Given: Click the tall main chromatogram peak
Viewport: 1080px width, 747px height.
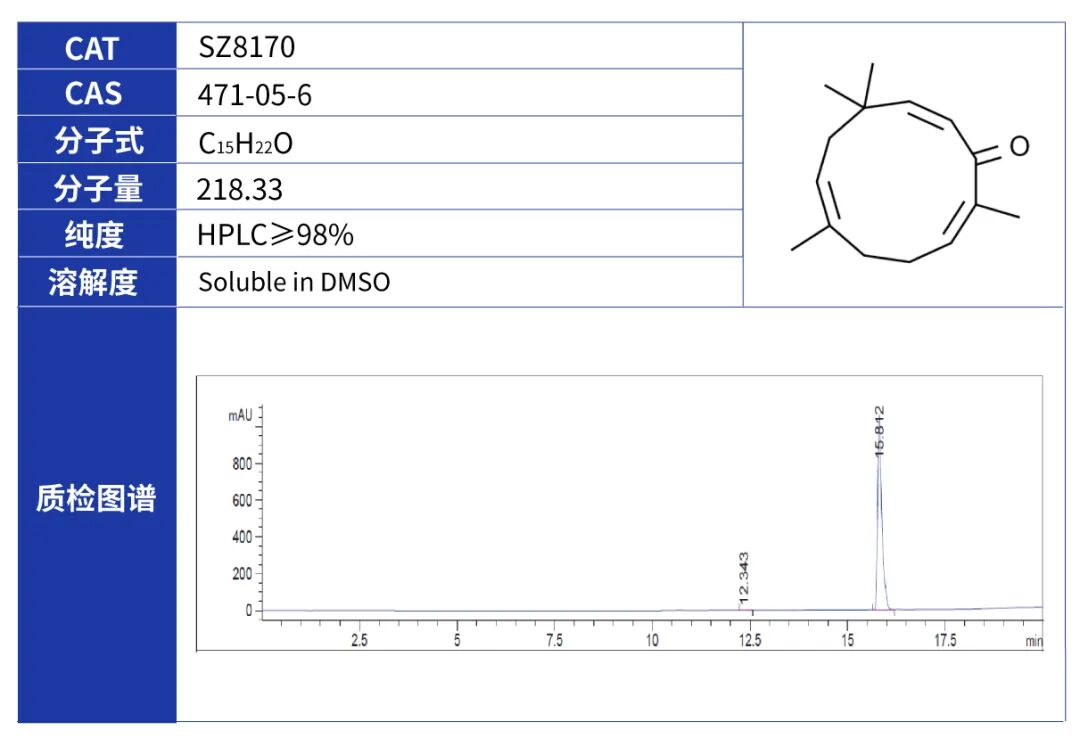Looking at the screenshot, I should (x=880, y=530).
